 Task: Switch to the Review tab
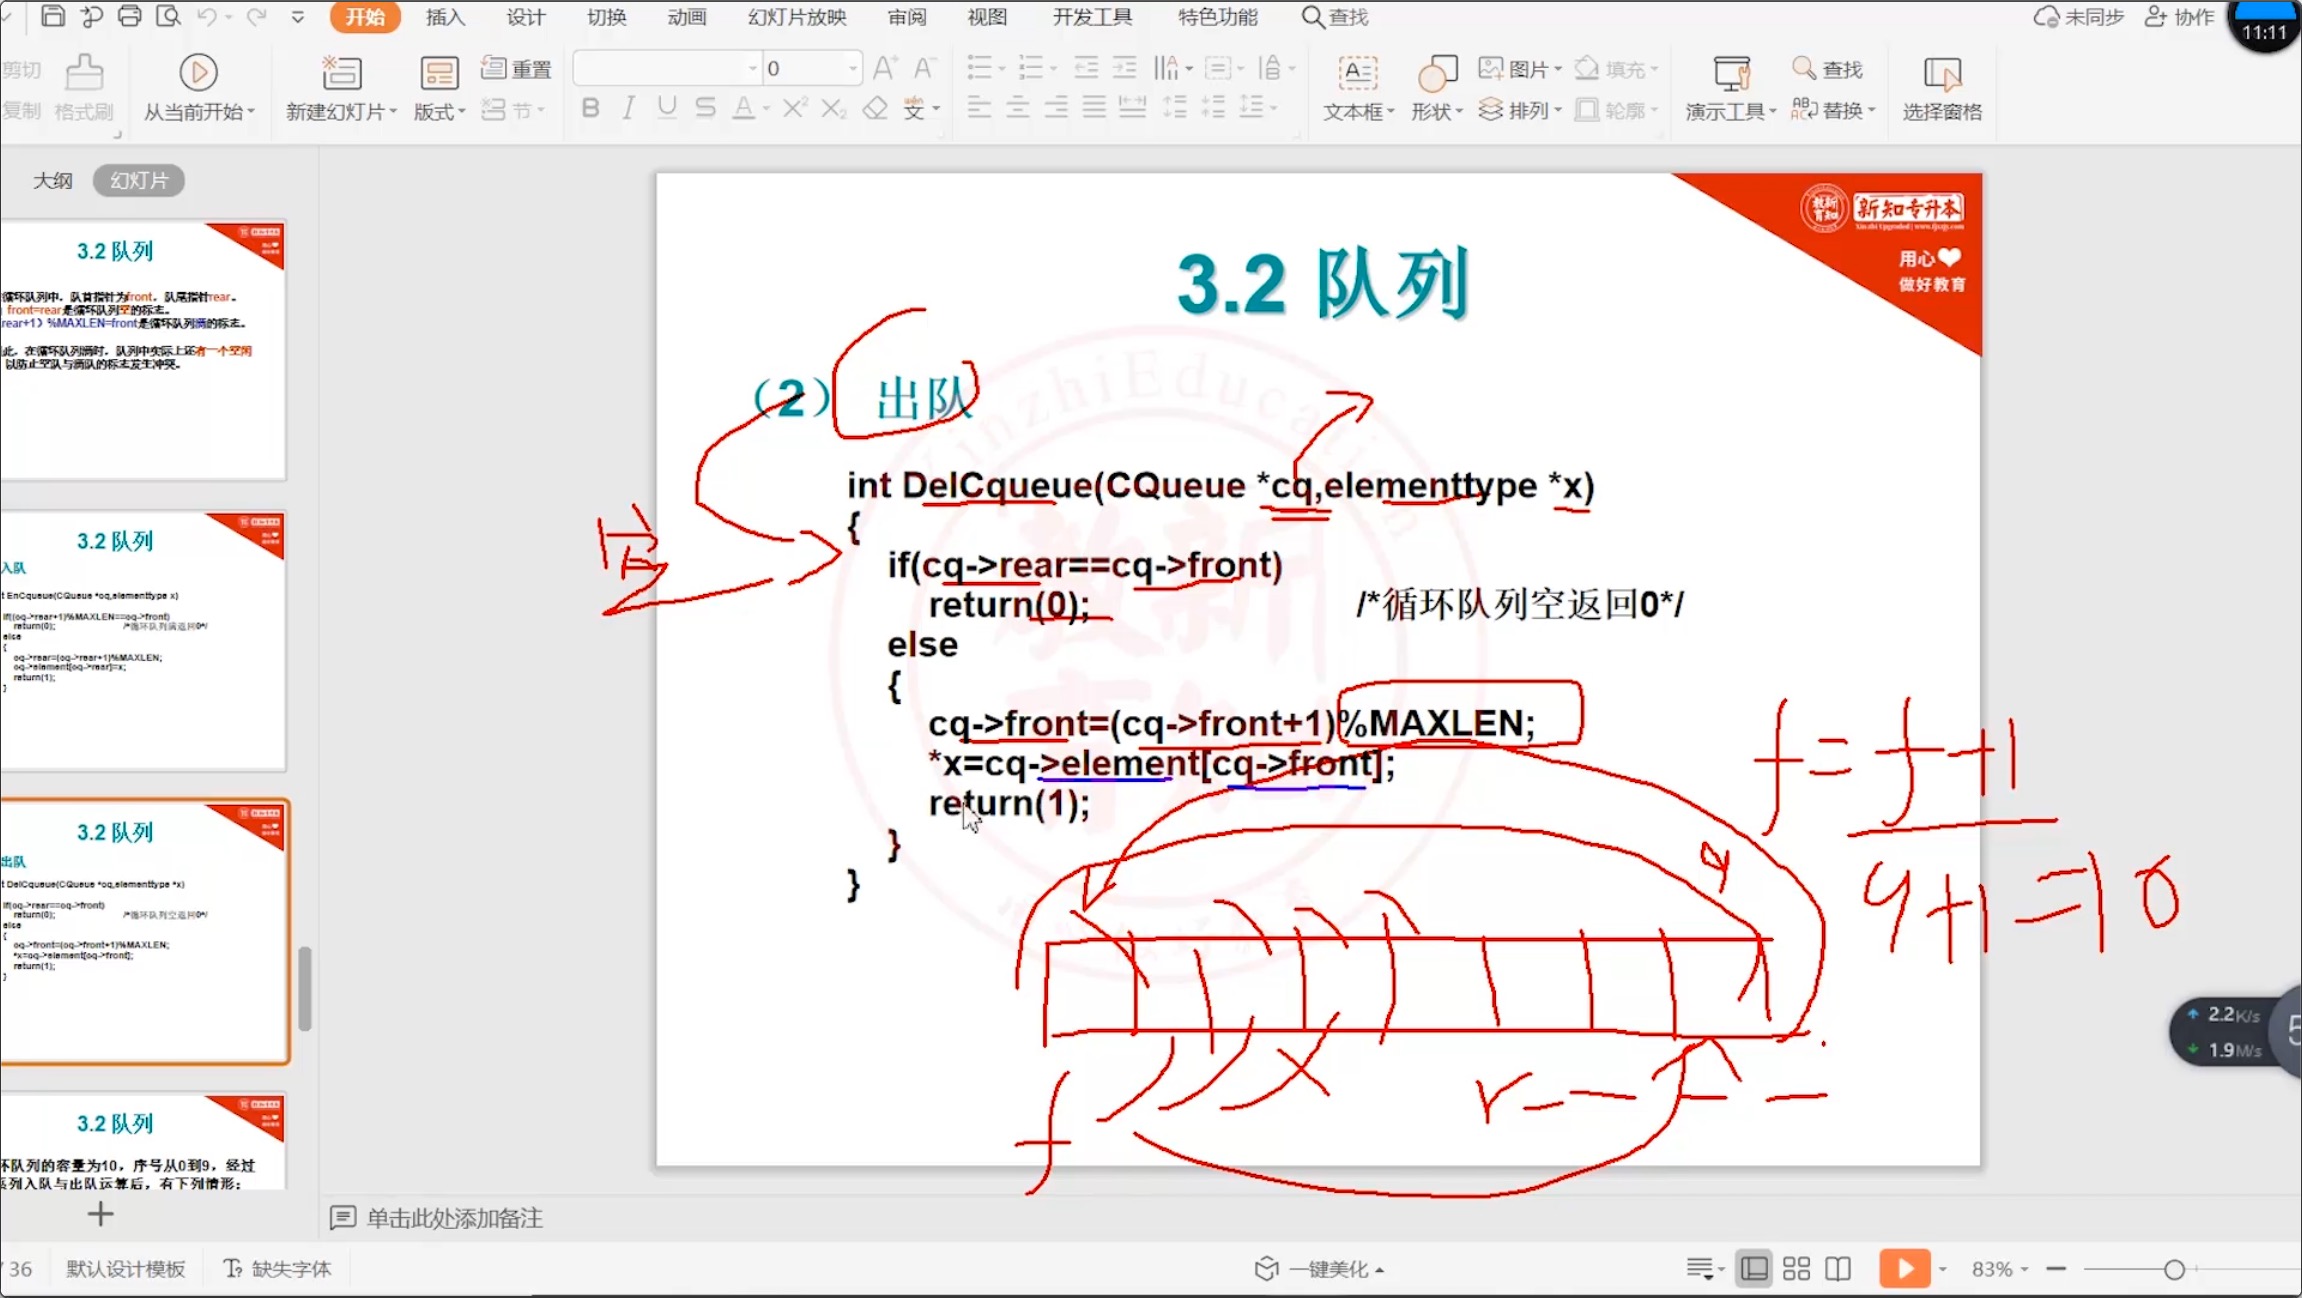907,17
